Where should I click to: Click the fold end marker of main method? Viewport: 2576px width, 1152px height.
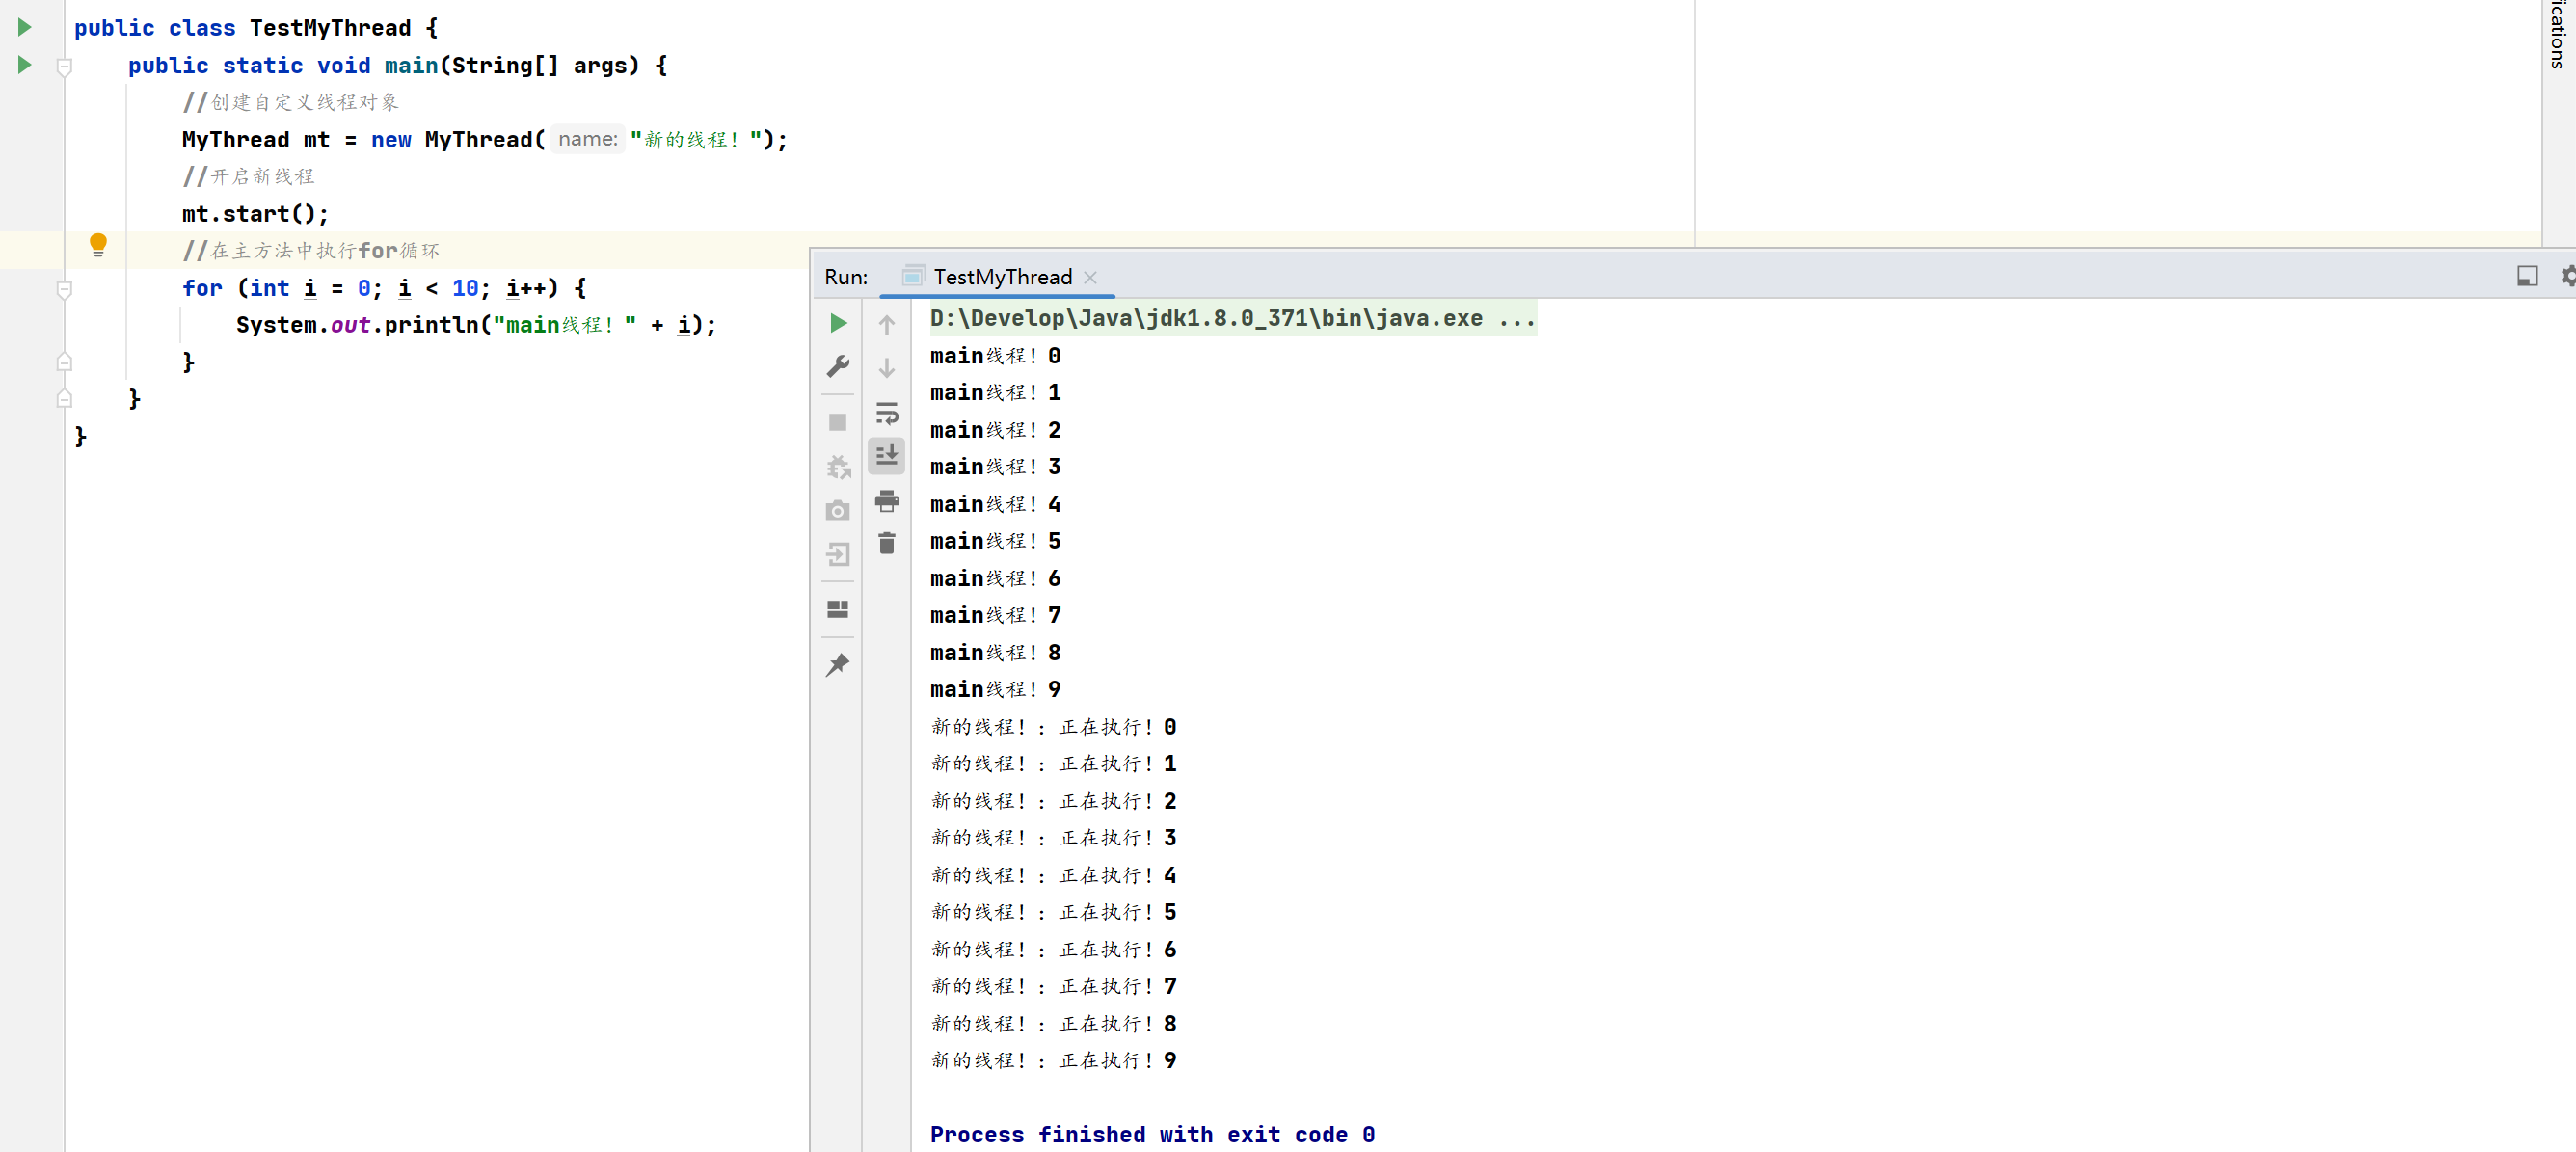[x=64, y=399]
